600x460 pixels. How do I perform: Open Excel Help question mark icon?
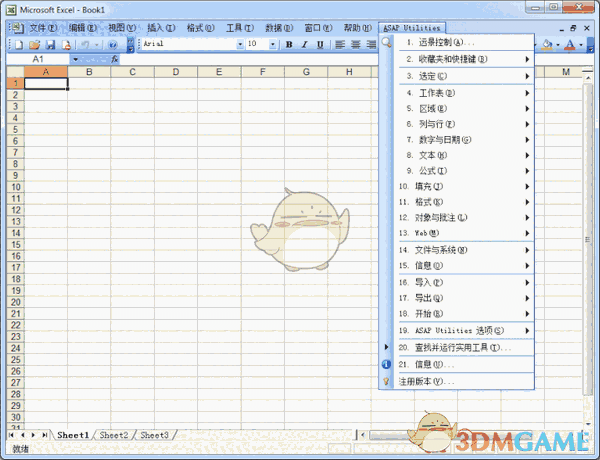coord(112,45)
